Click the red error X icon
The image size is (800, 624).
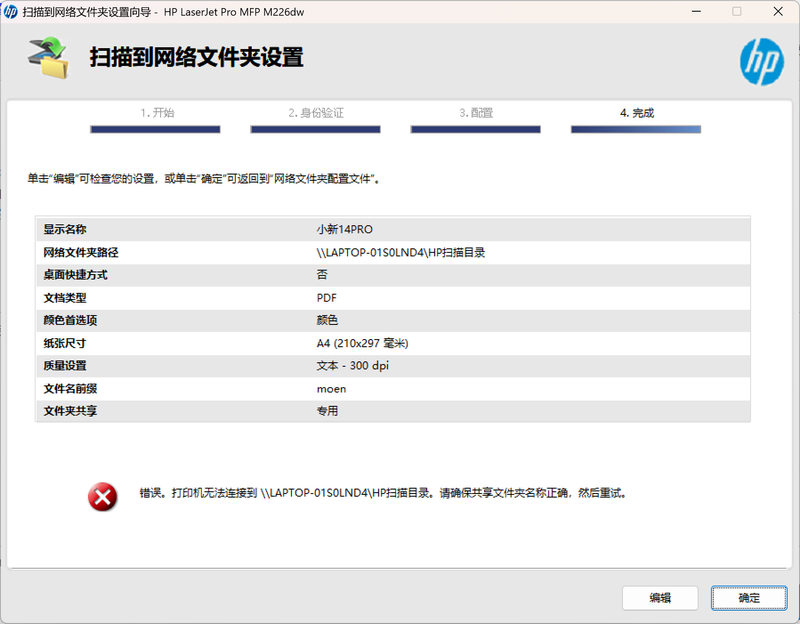click(103, 496)
